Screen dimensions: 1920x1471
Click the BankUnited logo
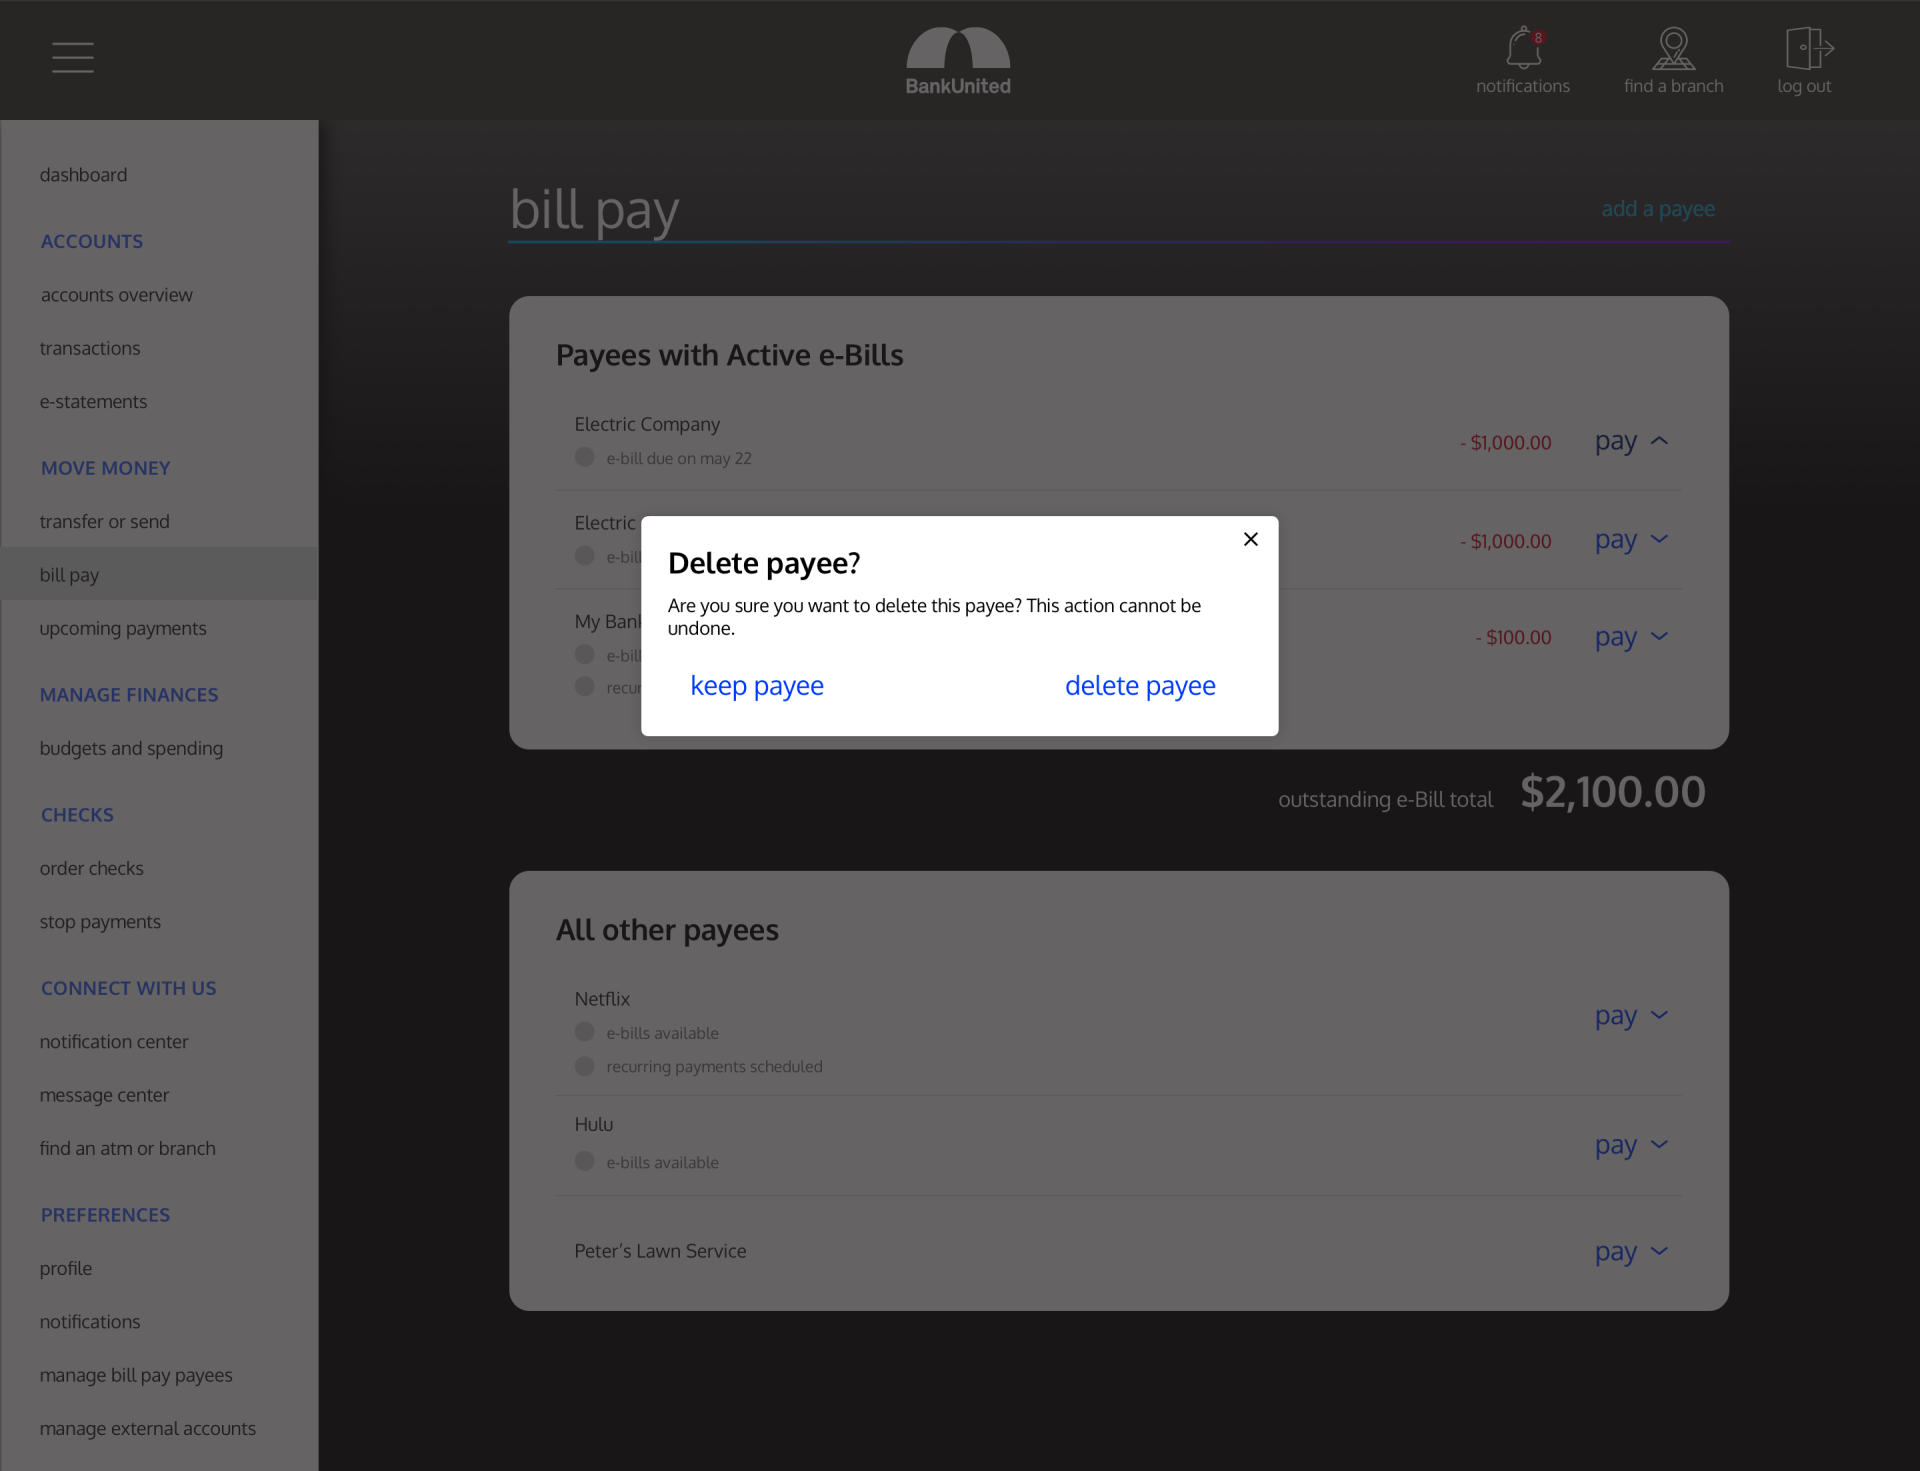(x=958, y=61)
